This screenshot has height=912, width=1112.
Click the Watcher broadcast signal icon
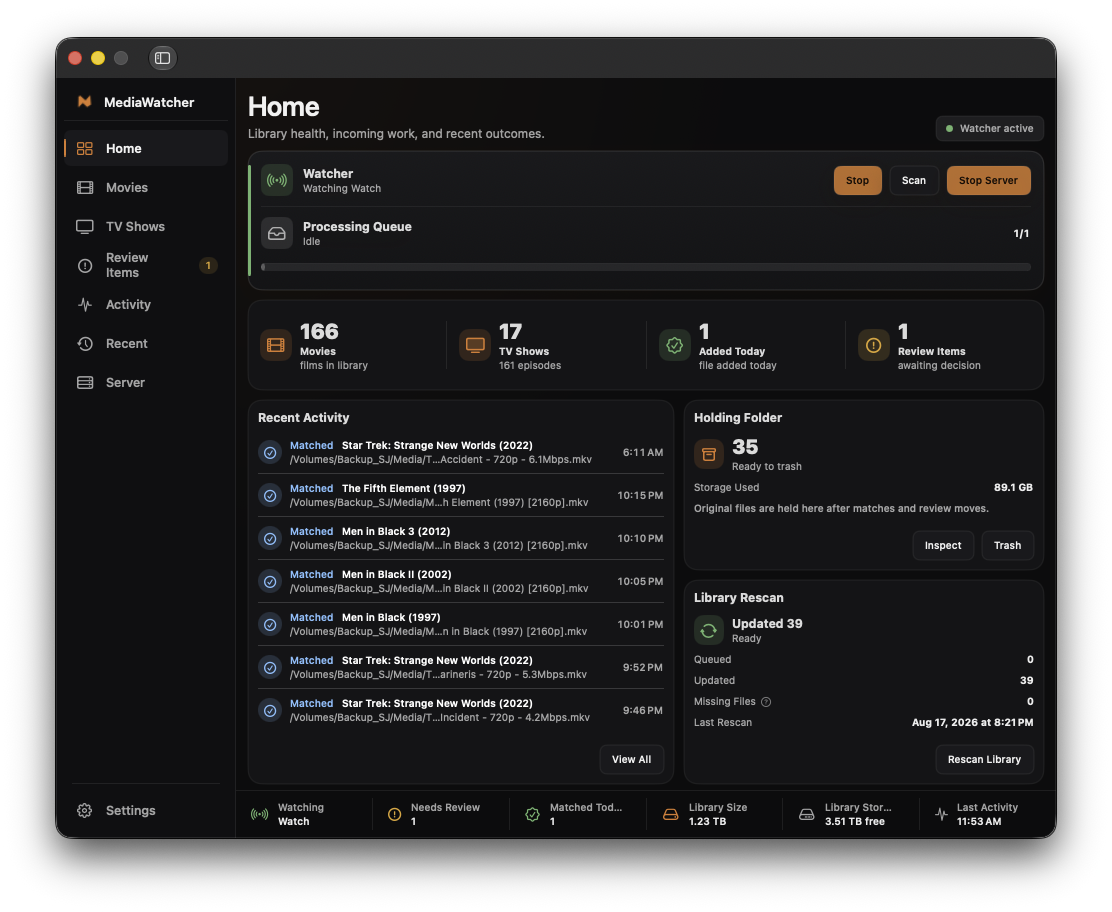pos(277,180)
